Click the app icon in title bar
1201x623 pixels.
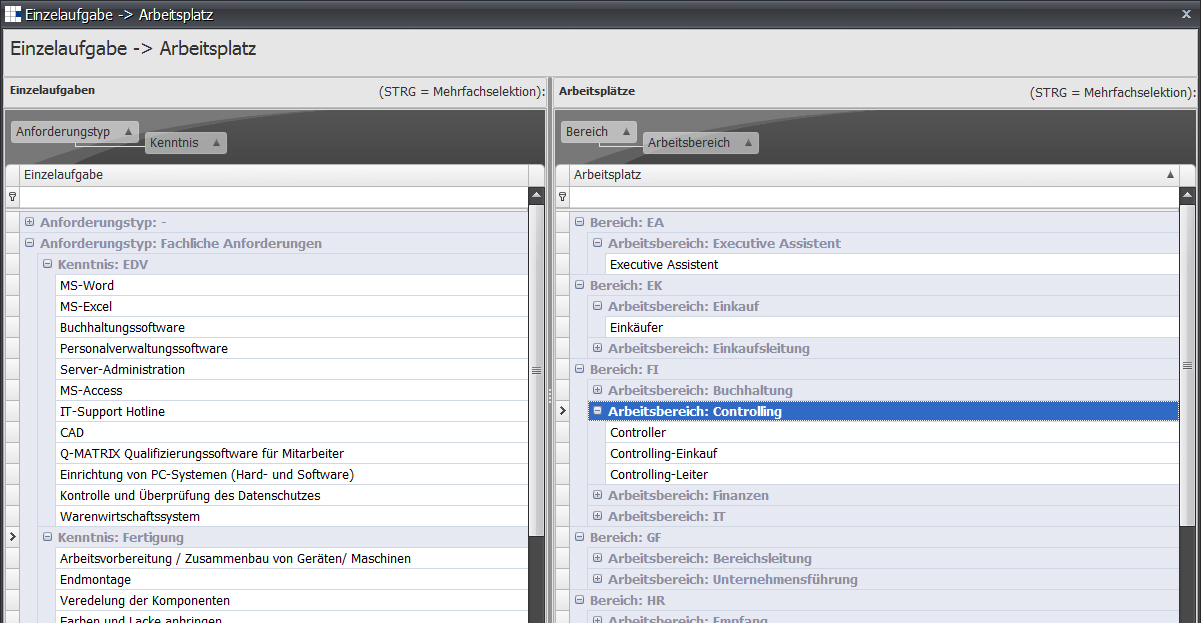click(12, 14)
